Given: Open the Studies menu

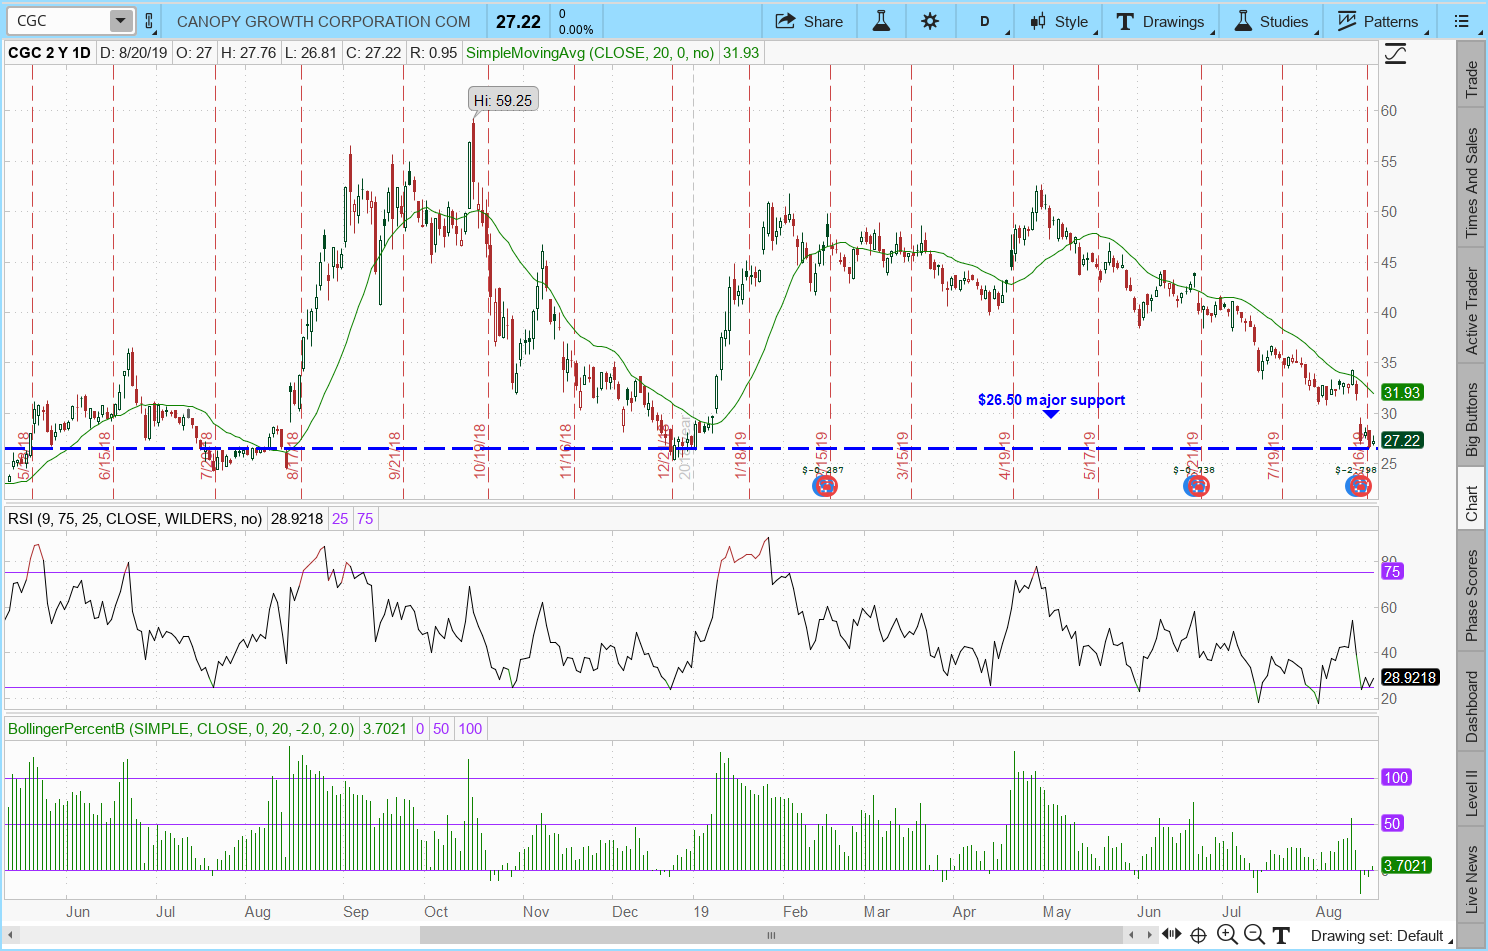Looking at the screenshot, I should 1271,21.
